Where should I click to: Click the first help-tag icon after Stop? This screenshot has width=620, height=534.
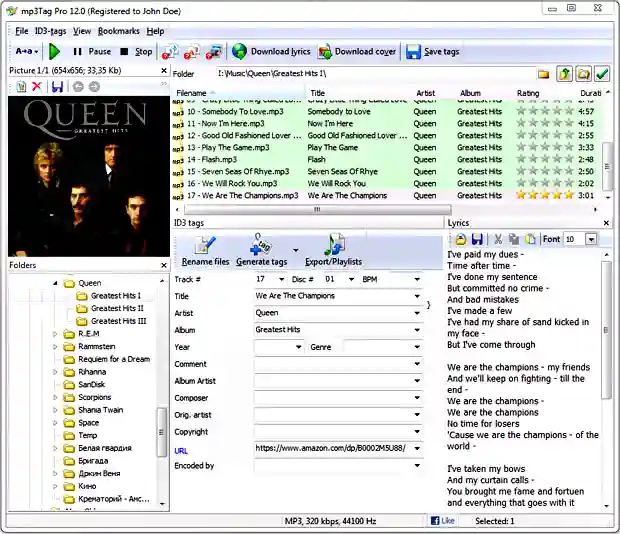pos(170,51)
